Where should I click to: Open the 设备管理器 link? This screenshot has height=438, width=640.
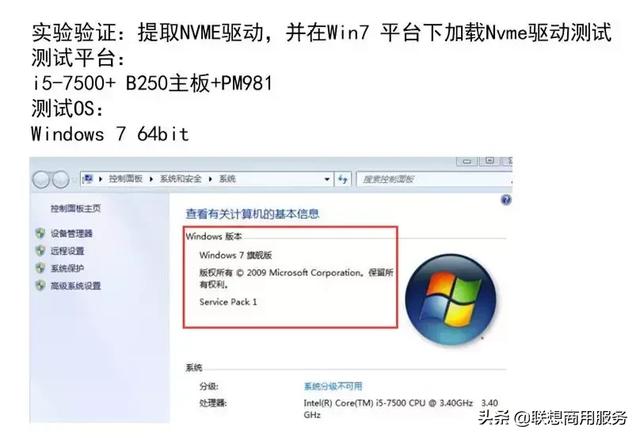point(71,233)
